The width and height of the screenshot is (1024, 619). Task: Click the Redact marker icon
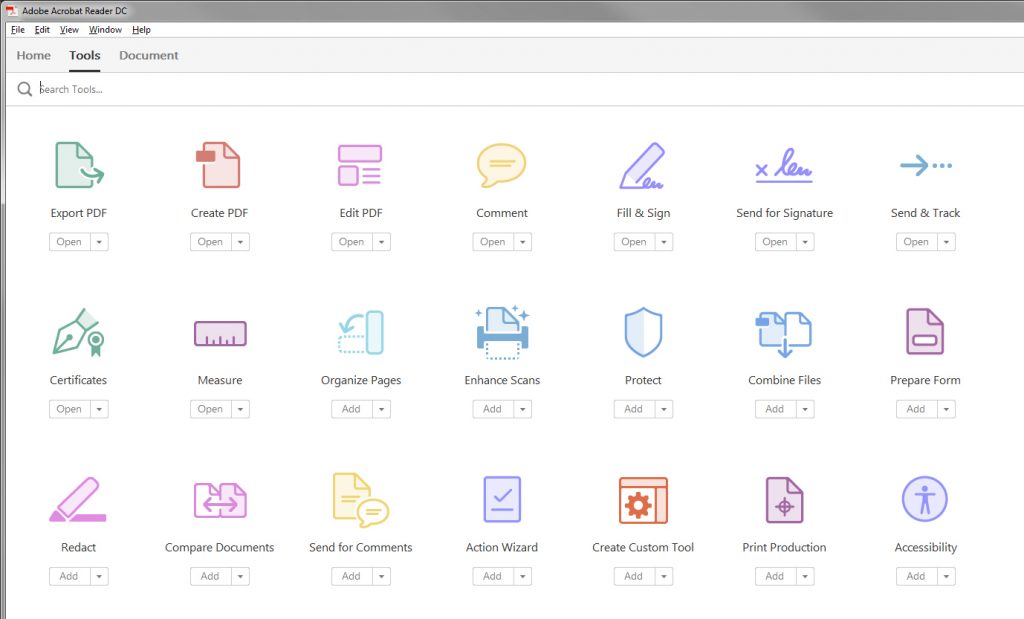(76, 500)
